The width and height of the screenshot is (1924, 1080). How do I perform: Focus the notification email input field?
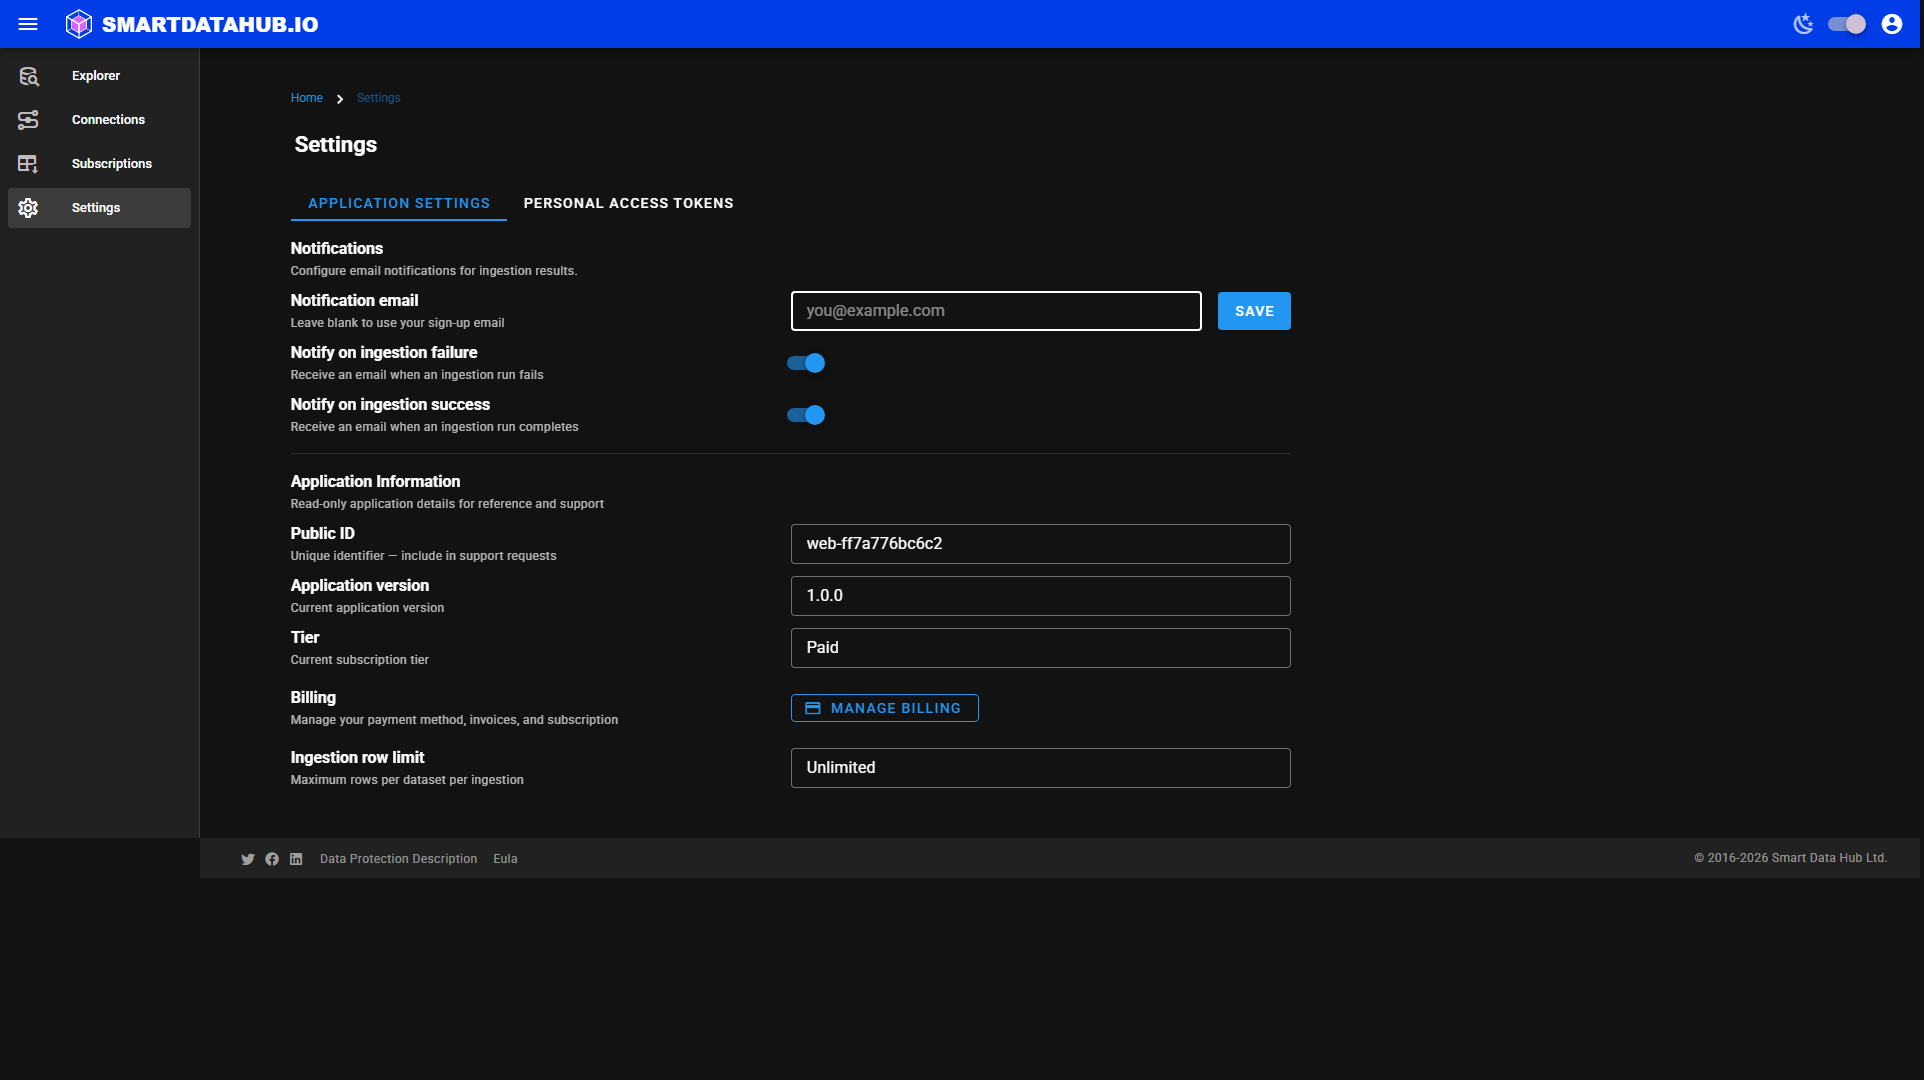click(996, 311)
